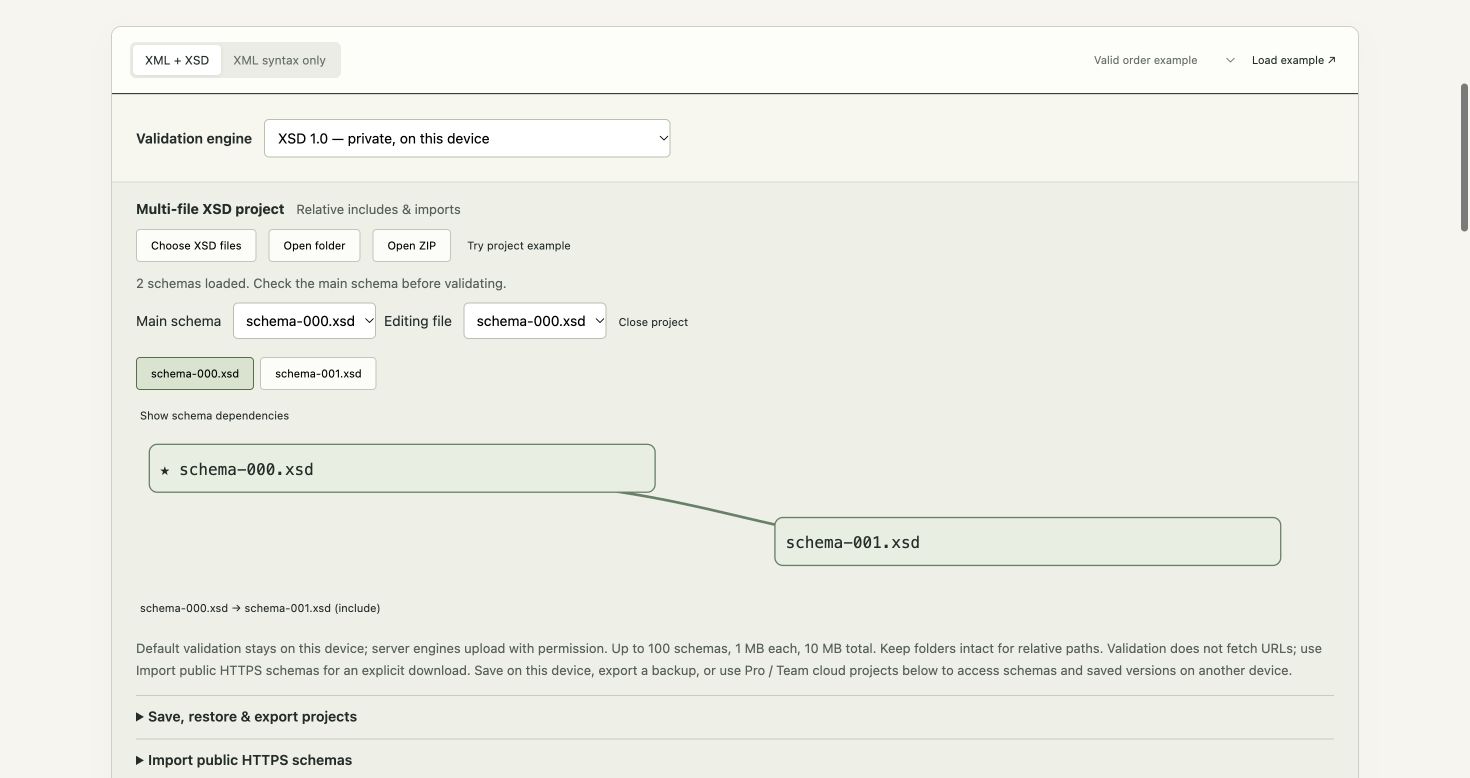
Task: Open the Valid order example dropdown
Action: [1165, 60]
